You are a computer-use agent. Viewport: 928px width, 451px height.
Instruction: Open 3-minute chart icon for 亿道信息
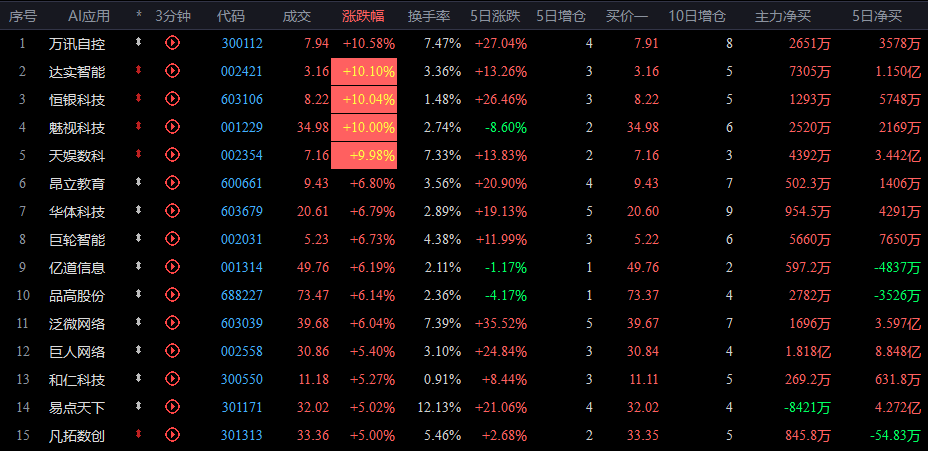point(172,266)
